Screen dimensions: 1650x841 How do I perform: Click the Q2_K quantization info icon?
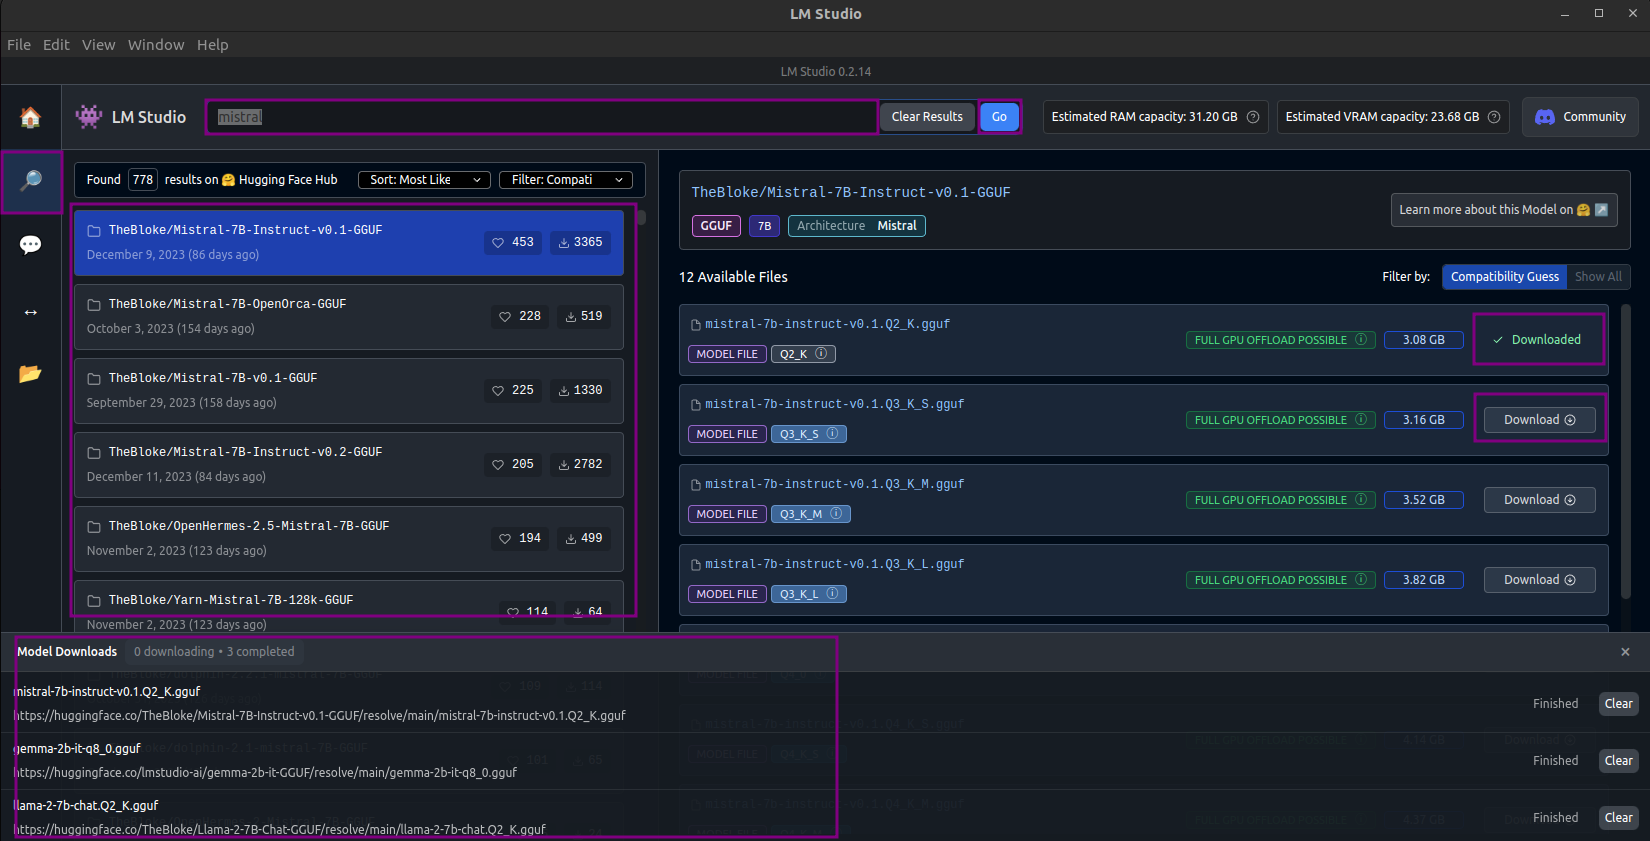(821, 354)
